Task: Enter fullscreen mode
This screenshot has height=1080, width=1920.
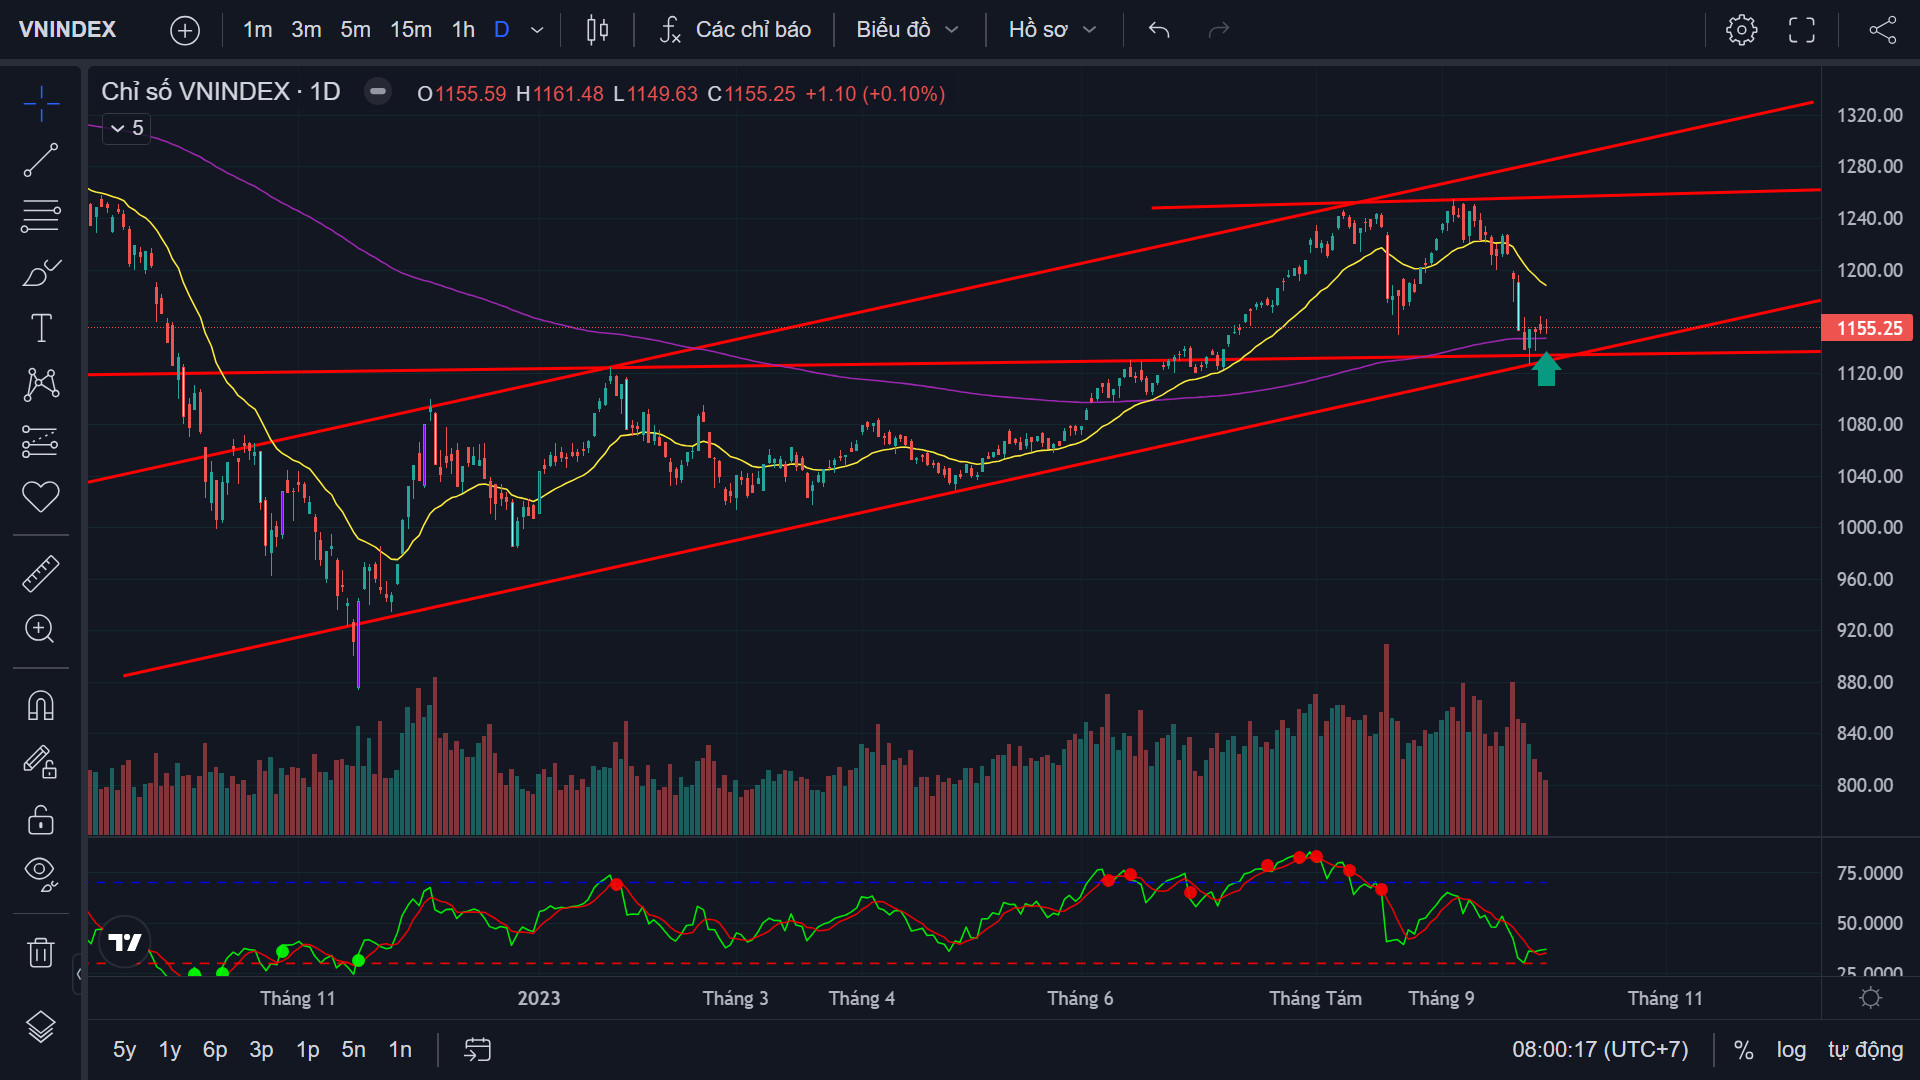Action: point(1802,30)
